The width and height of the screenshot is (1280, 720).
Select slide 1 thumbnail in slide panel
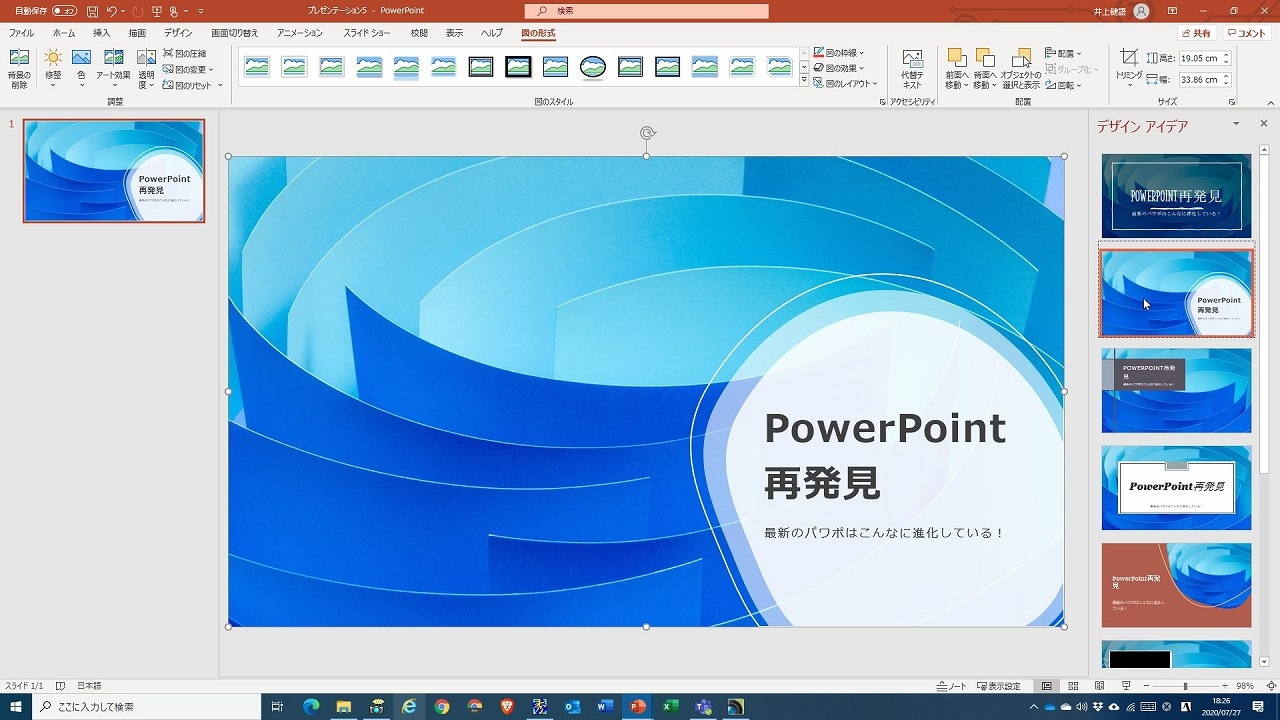click(x=114, y=171)
